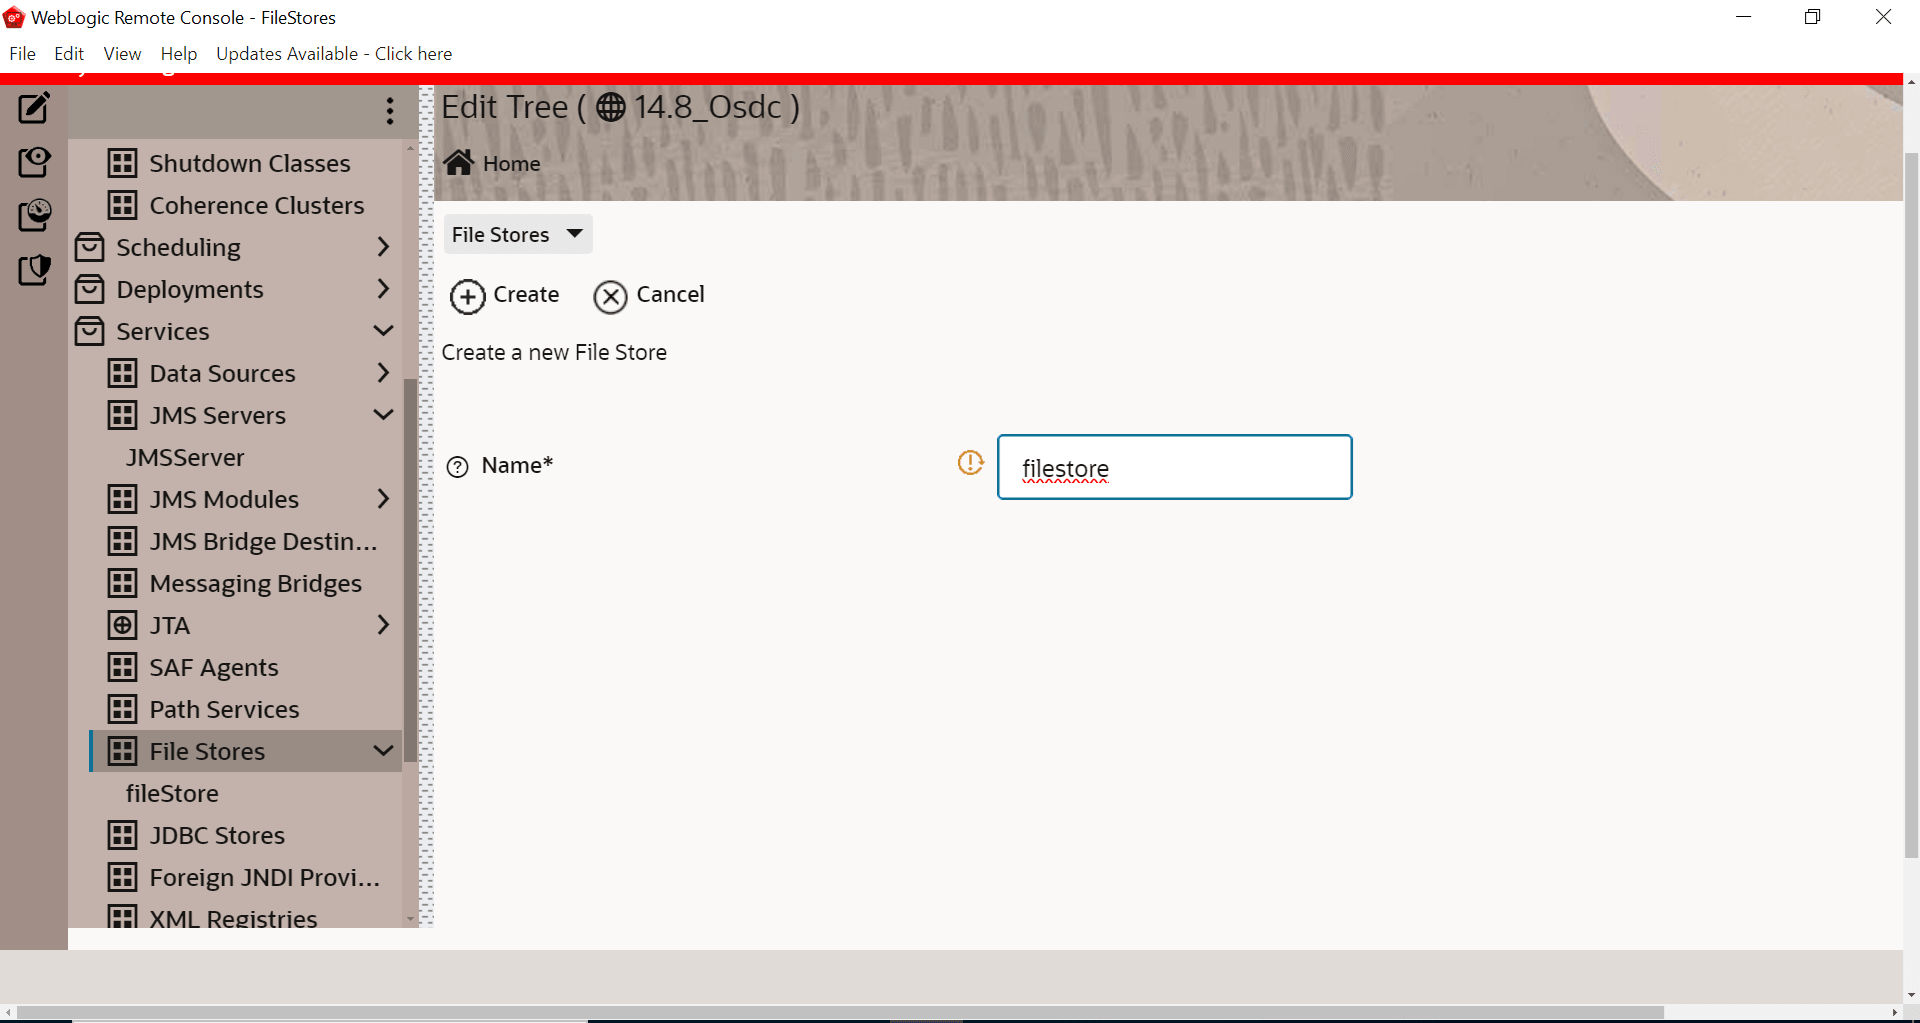The height and width of the screenshot is (1023, 1920).
Task: Click the Messaging Bridges grid icon
Action: click(123, 583)
